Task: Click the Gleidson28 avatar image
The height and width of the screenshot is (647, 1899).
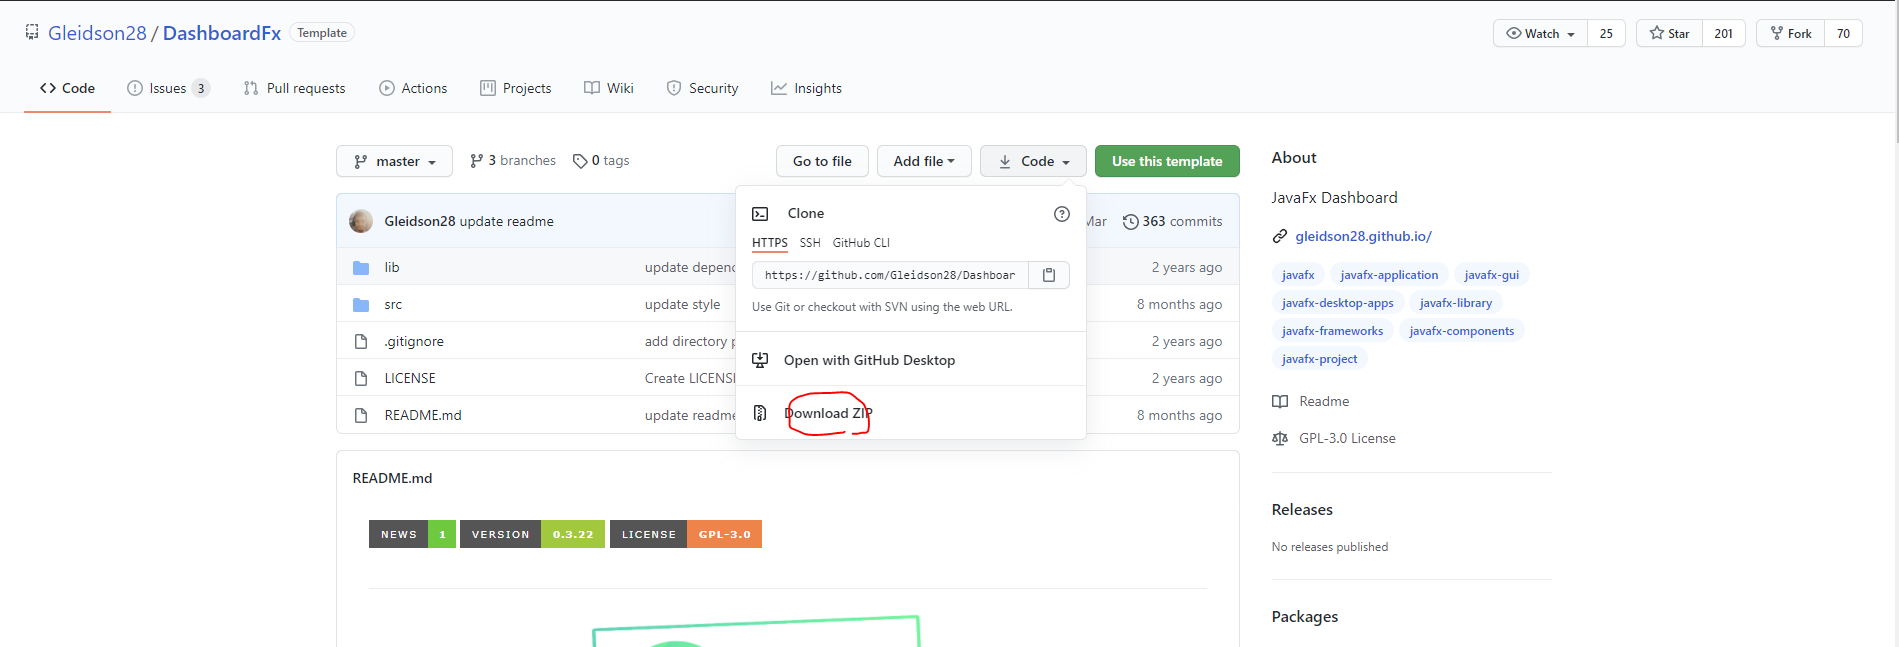Action: 361,221
